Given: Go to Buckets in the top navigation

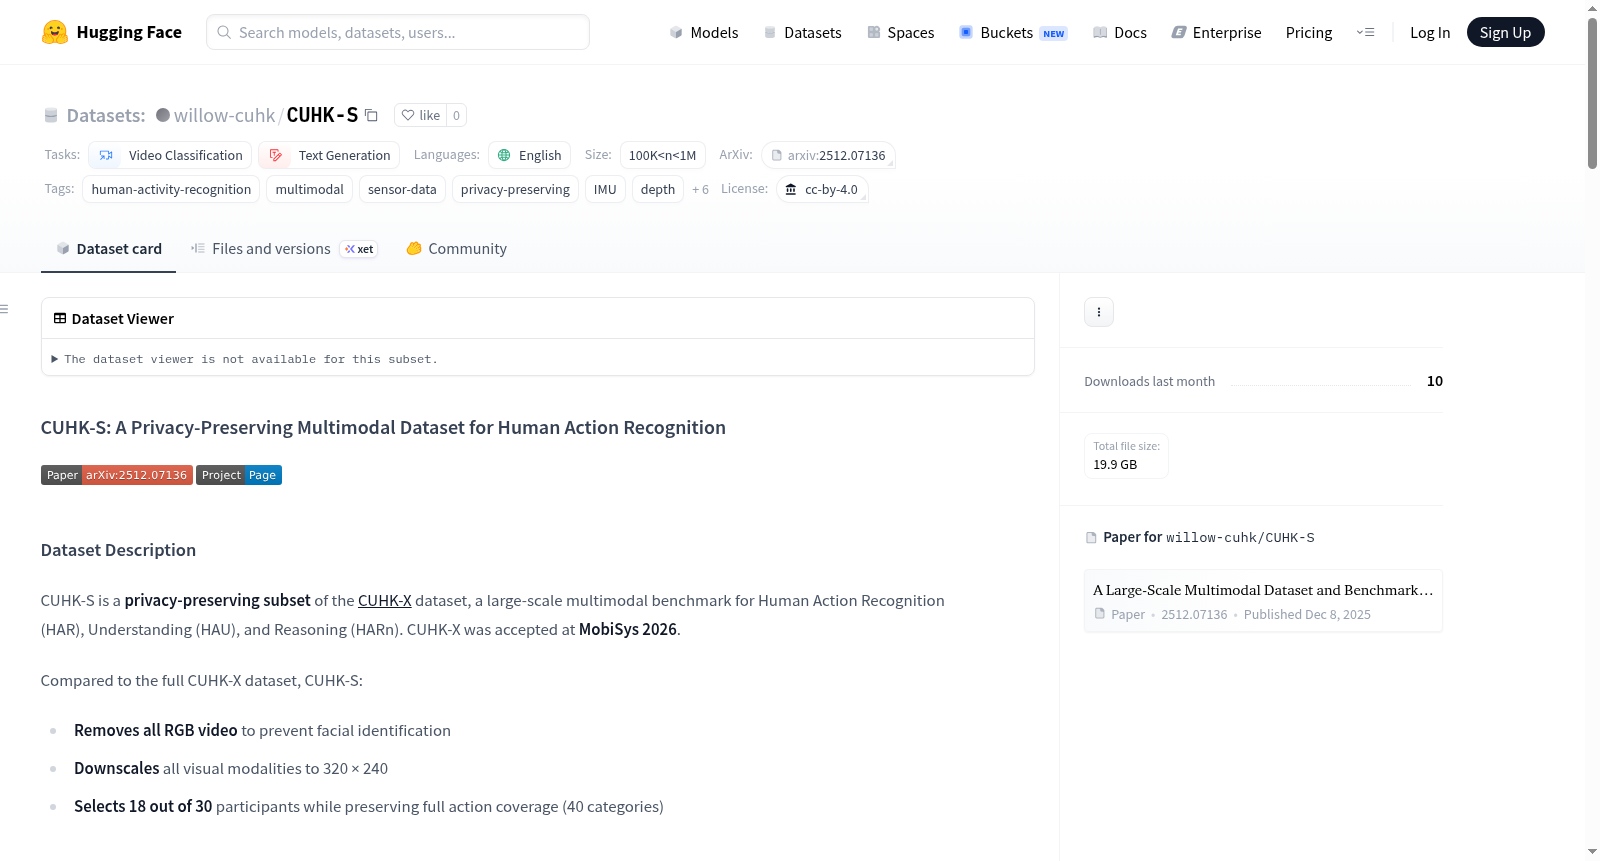Looking at the screenshot, I should tap(1013, 32).
